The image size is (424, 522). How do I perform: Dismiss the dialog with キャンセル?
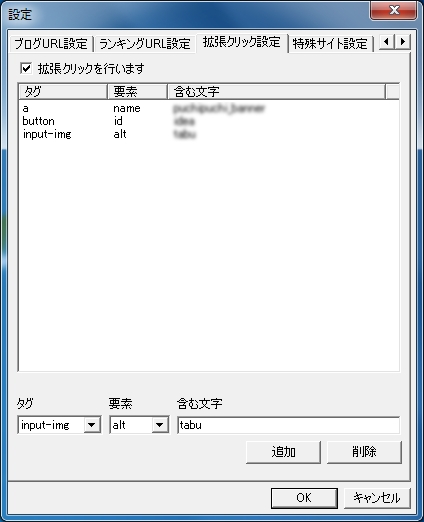(377, 498)
